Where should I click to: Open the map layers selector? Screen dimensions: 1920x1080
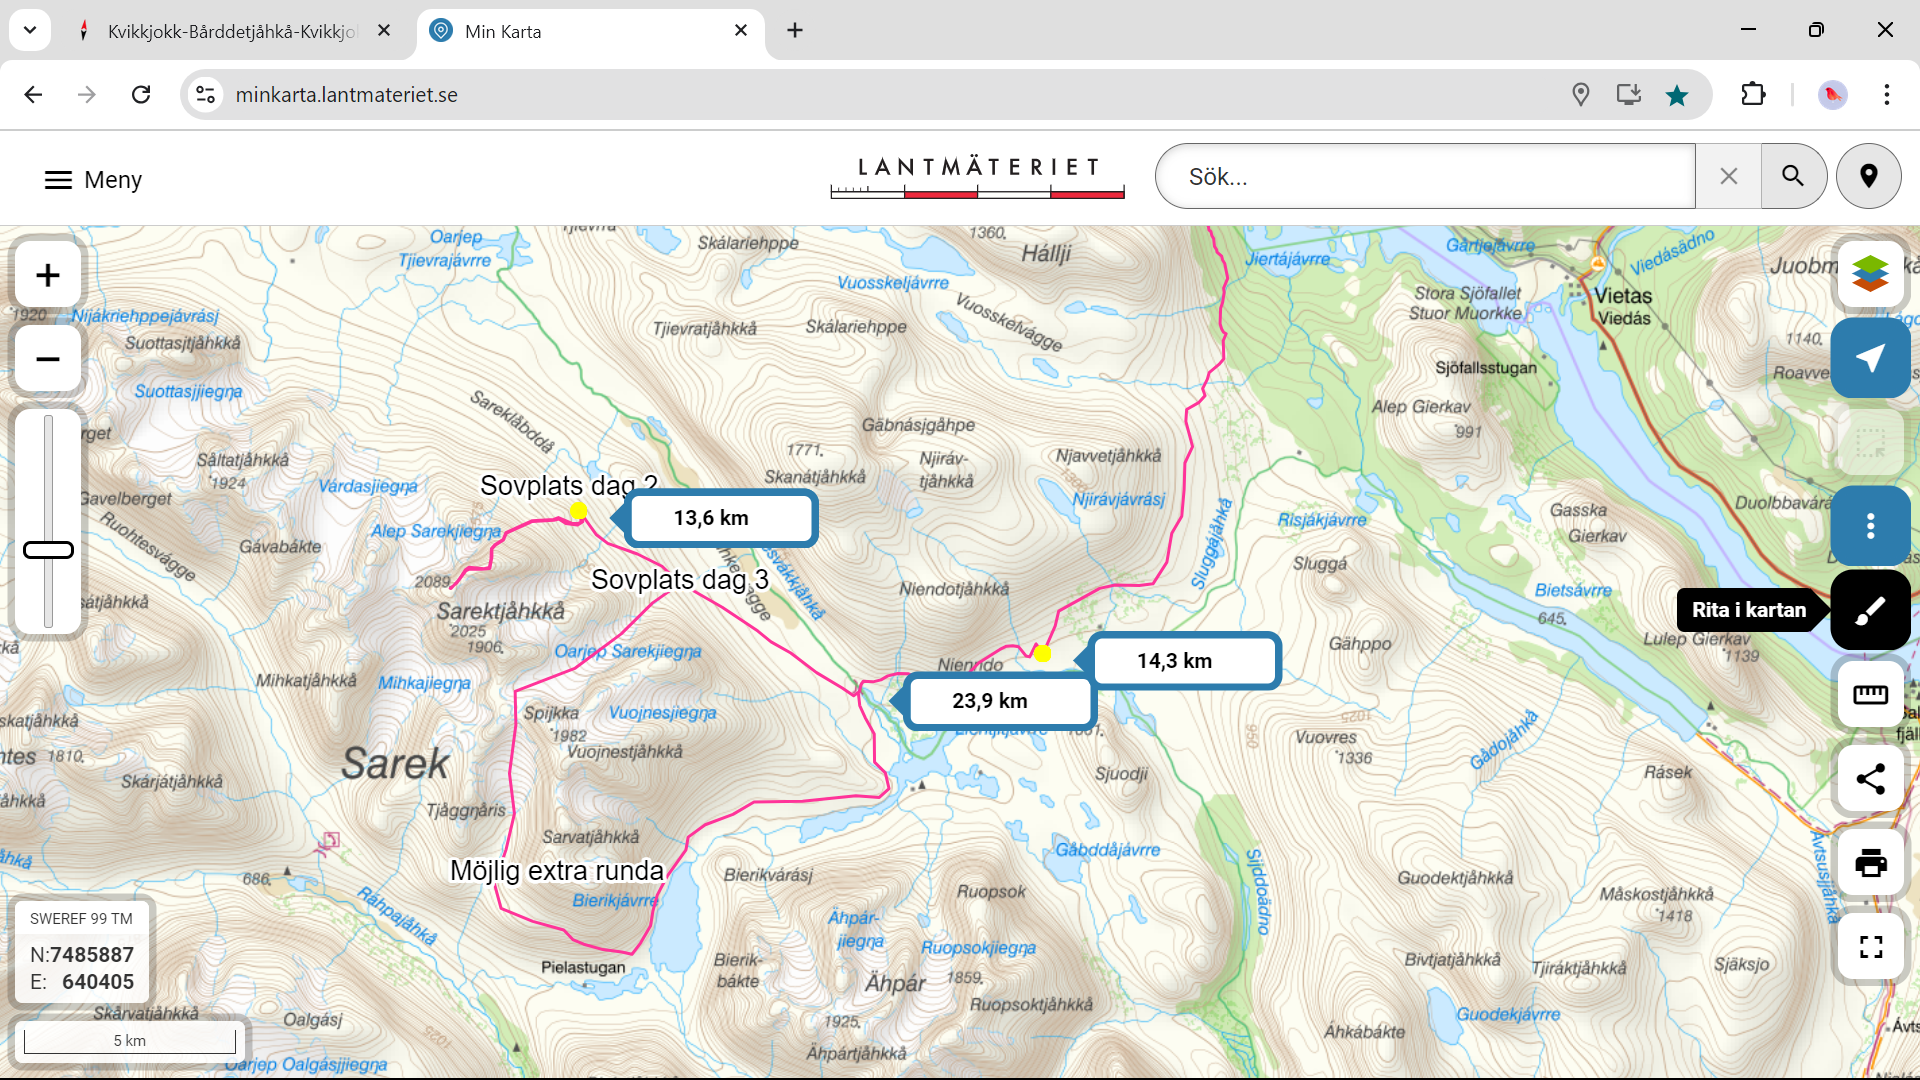[1870, 274]
